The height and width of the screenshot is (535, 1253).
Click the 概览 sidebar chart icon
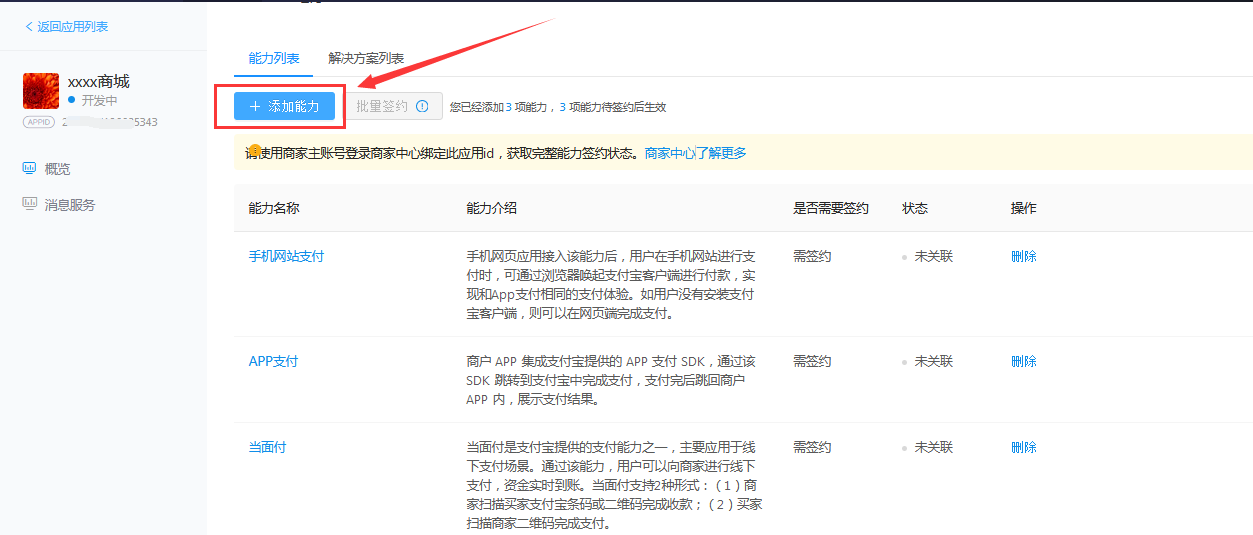(29, 168)
